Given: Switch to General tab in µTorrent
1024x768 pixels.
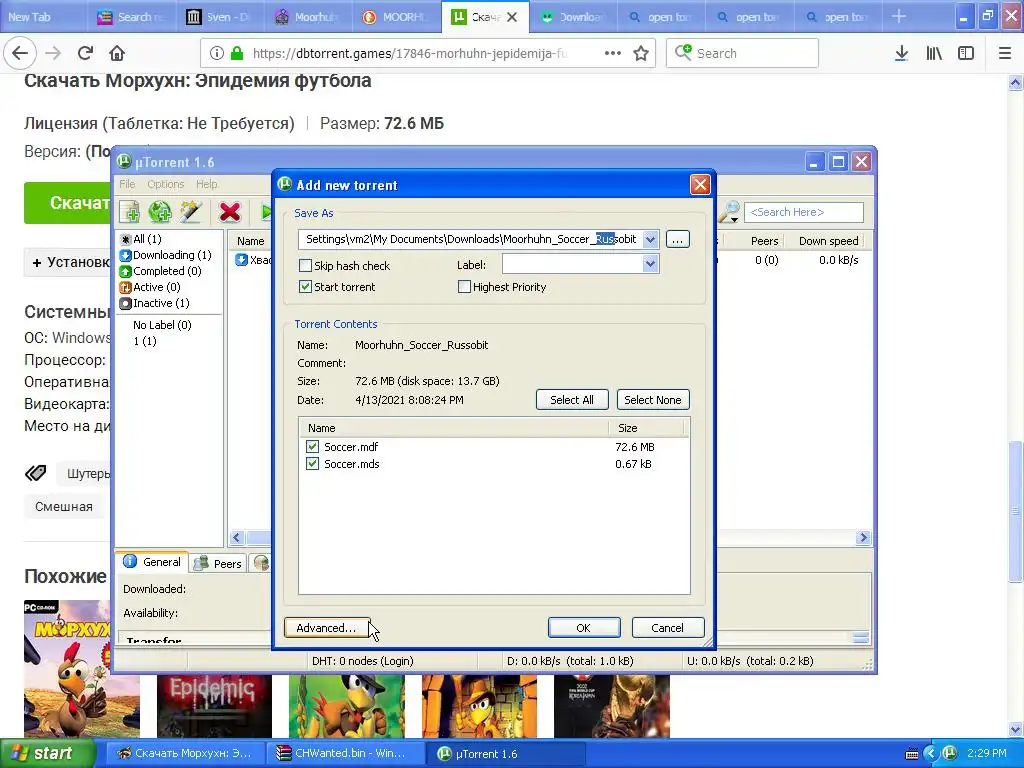Looking at the screenshot, I should [x=153, y=562].
